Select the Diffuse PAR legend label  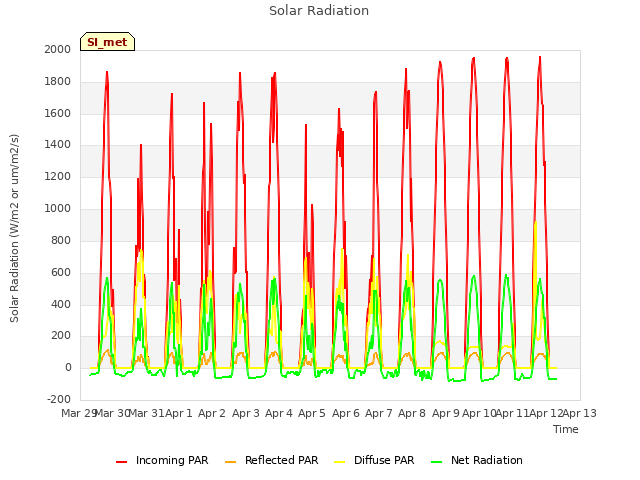[384, 460]
